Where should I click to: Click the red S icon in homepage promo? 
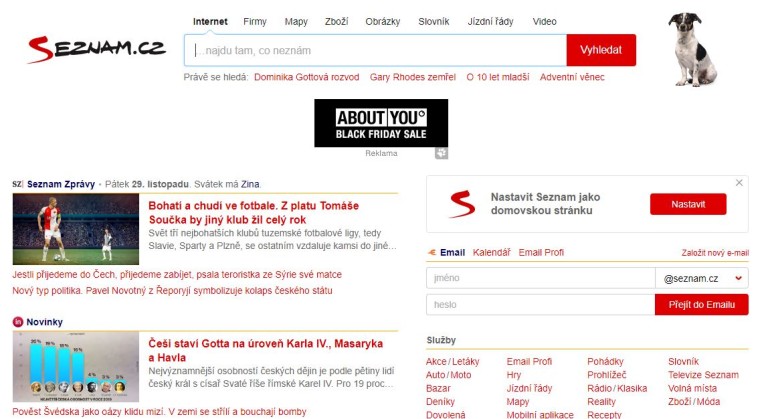click(462, 204)
